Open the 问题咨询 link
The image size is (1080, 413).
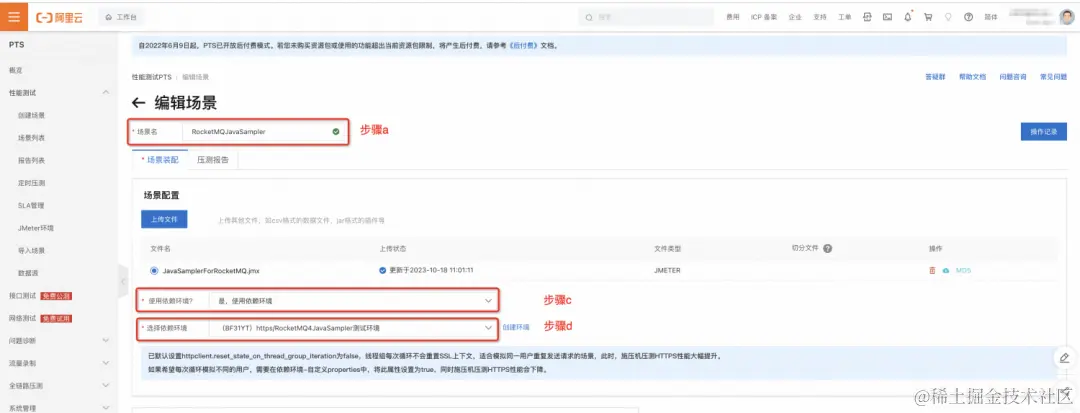point(1012,77)
